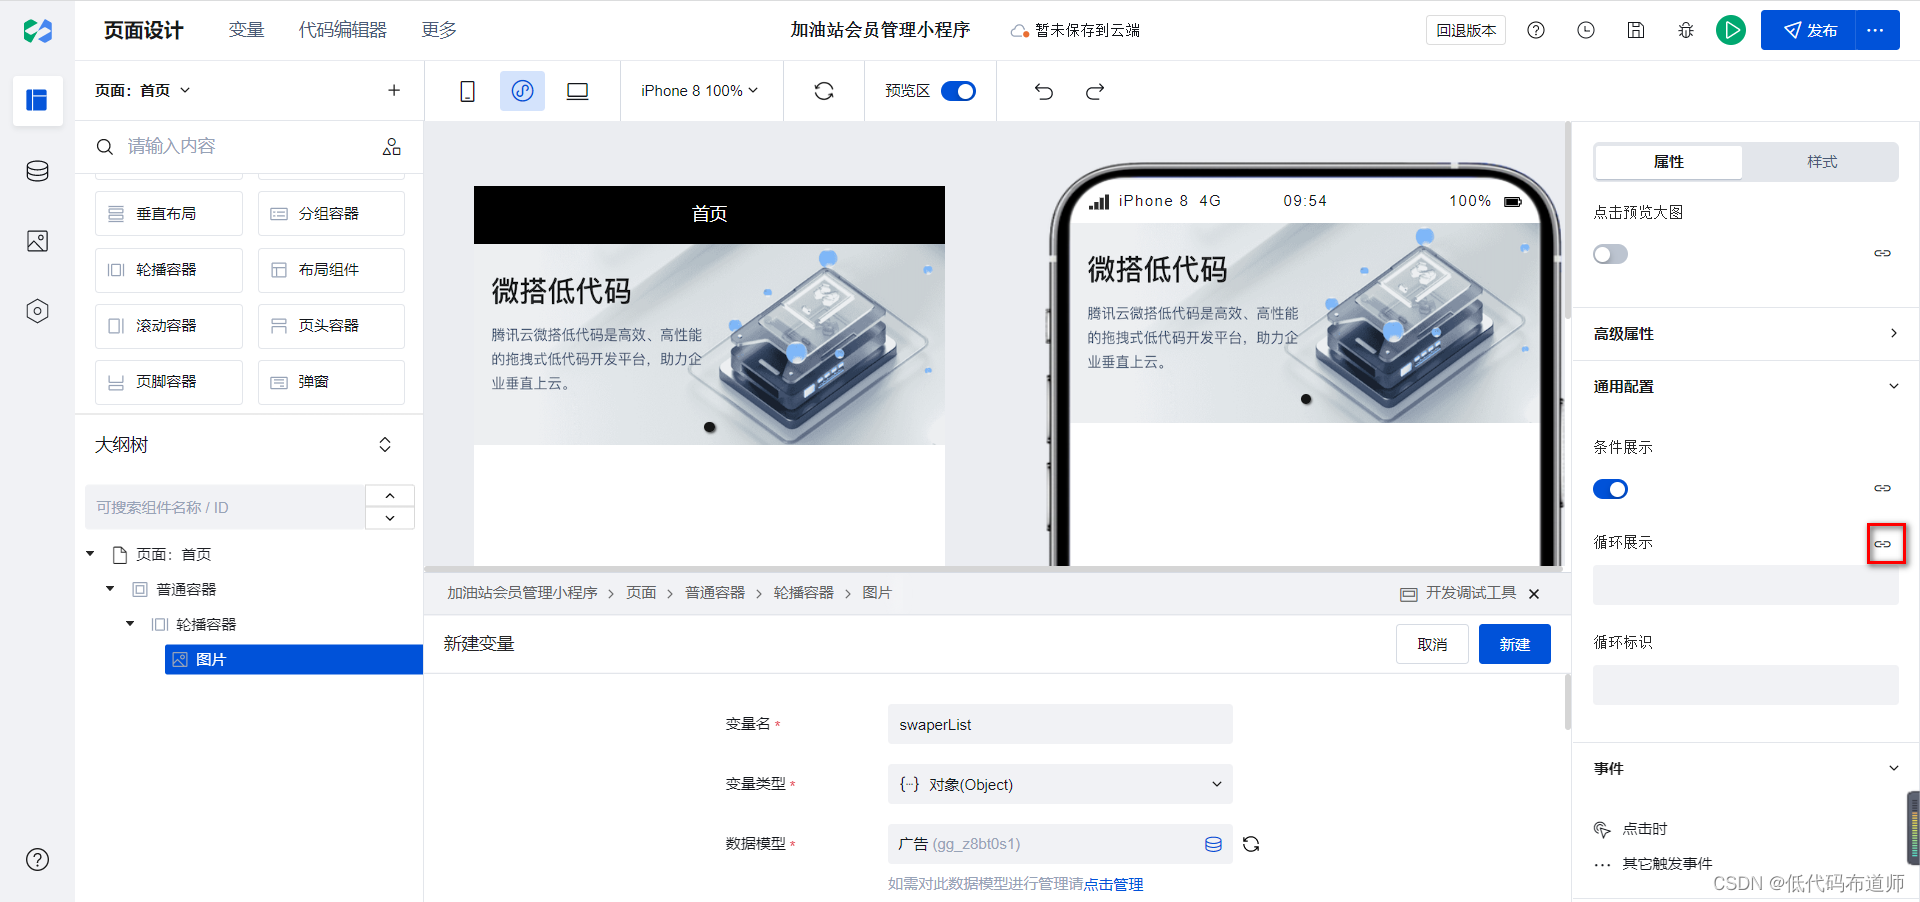The image size is (1920, 902).
Task: Undo the last action
Action: (x=1044, y=92)
